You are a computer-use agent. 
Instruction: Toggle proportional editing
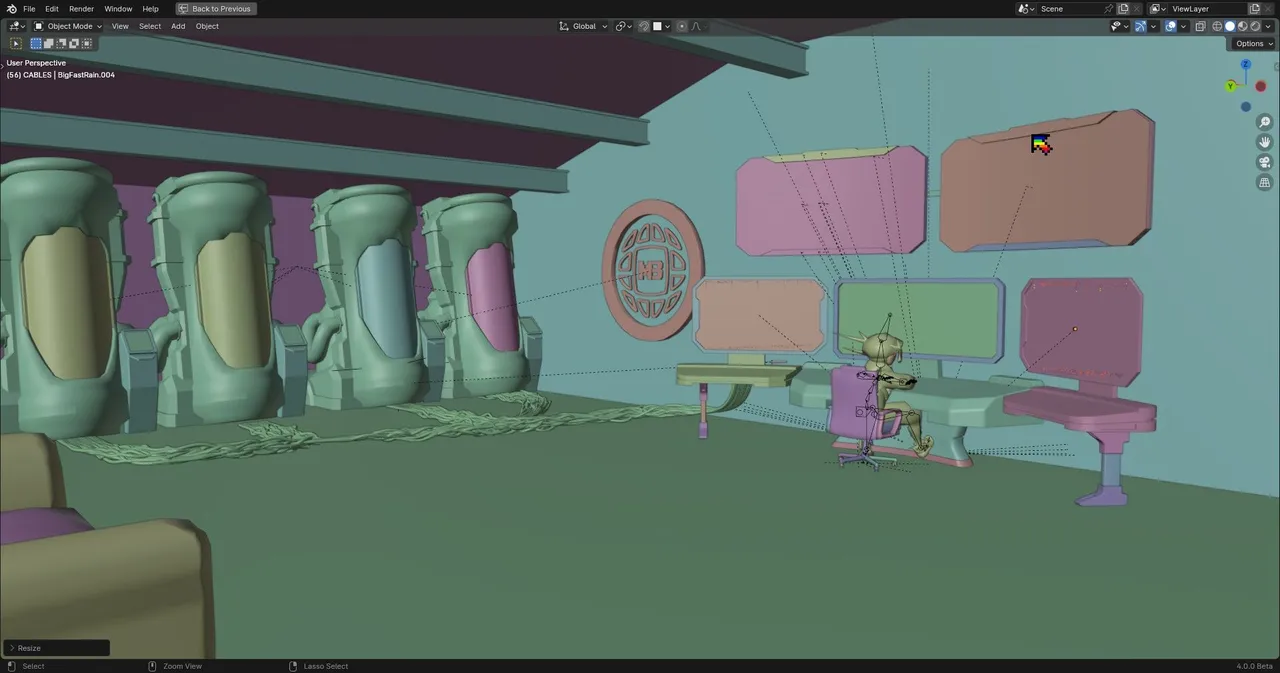tap(682, 26)
